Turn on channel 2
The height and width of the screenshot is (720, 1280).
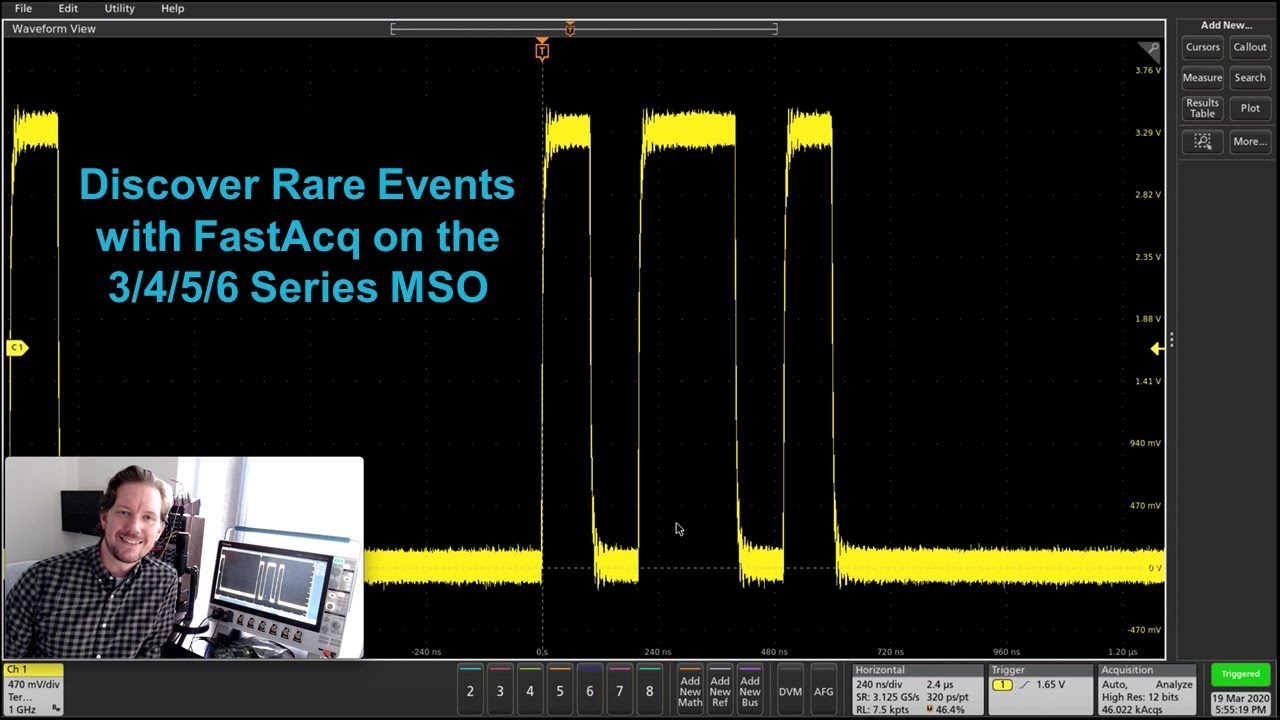click(x=470, y=689)
